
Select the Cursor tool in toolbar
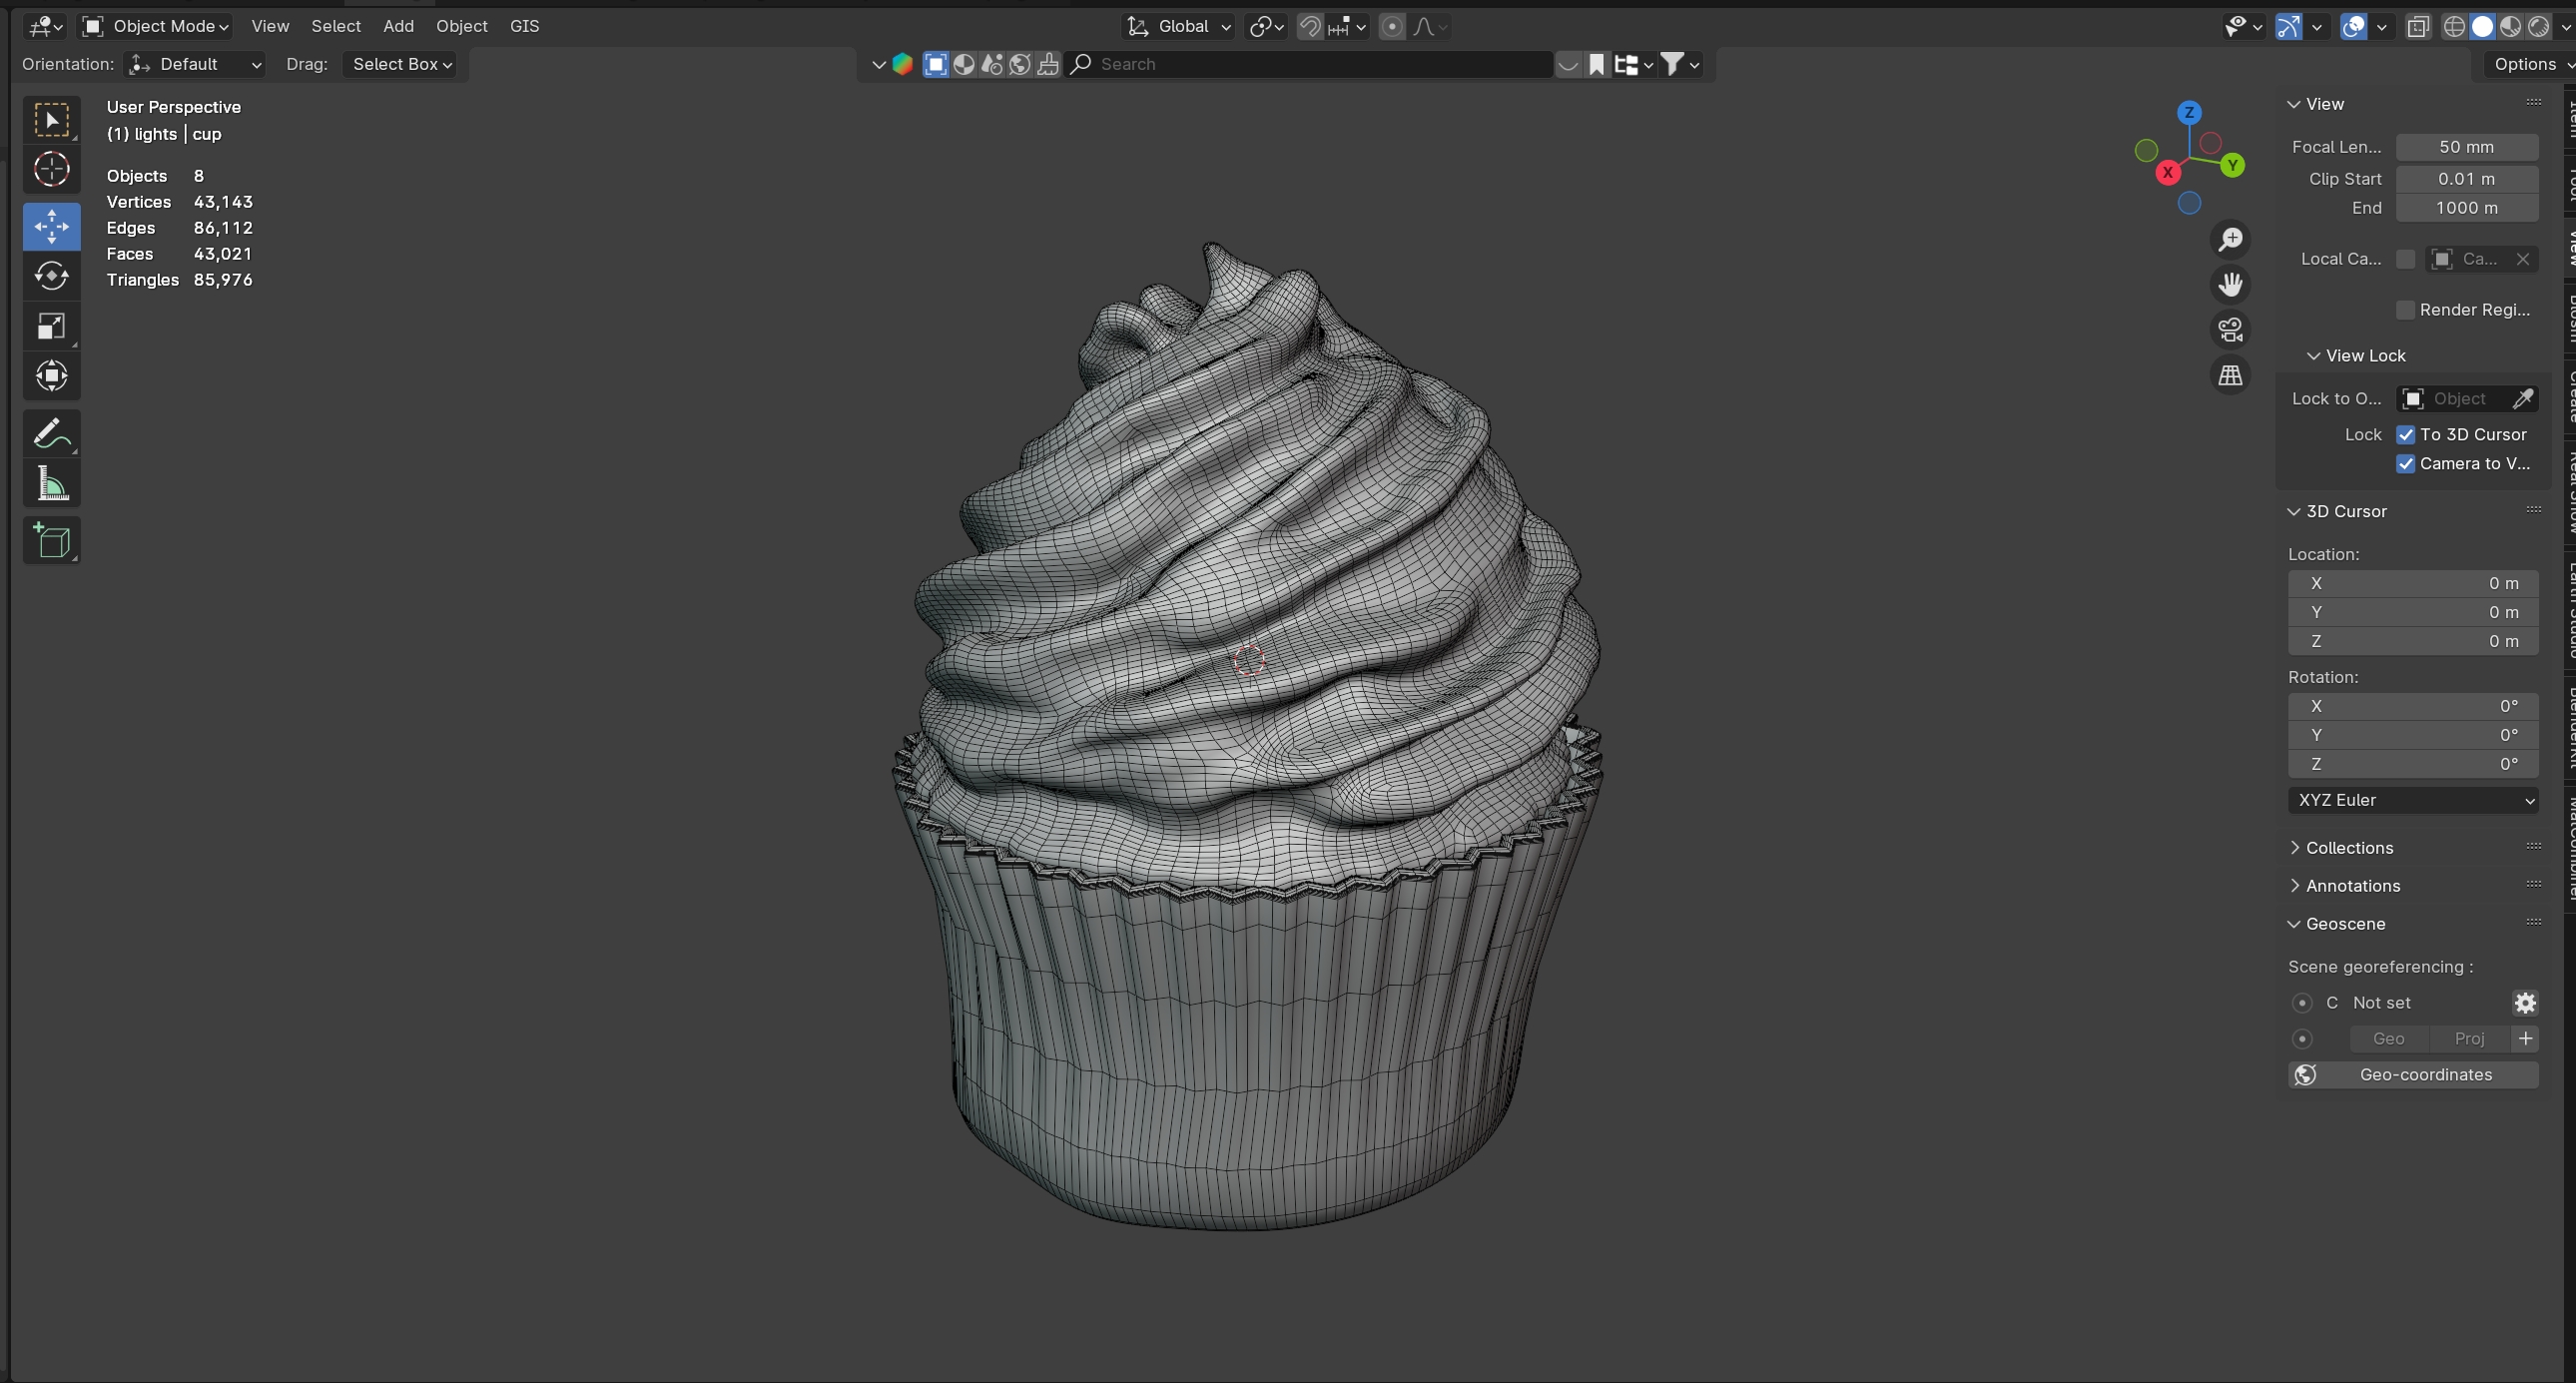51,170
